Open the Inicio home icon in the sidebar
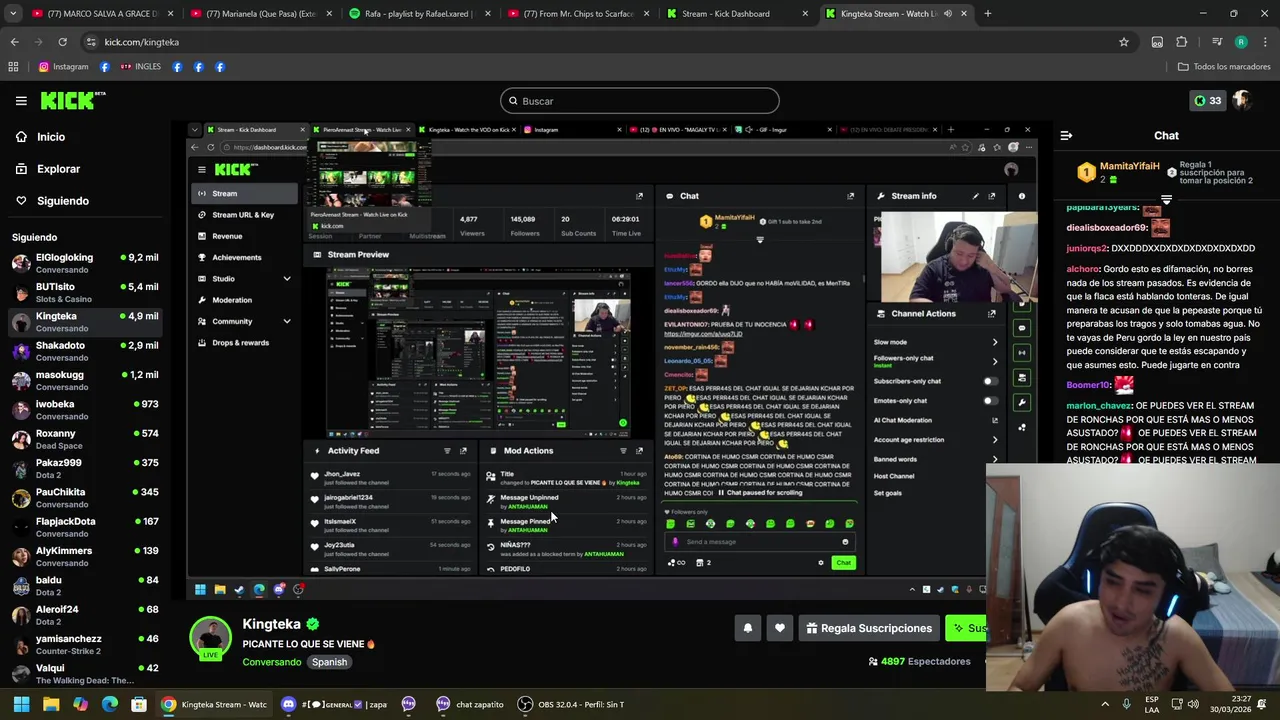This screenshot has height=720, width=1280. pos(21,137)
